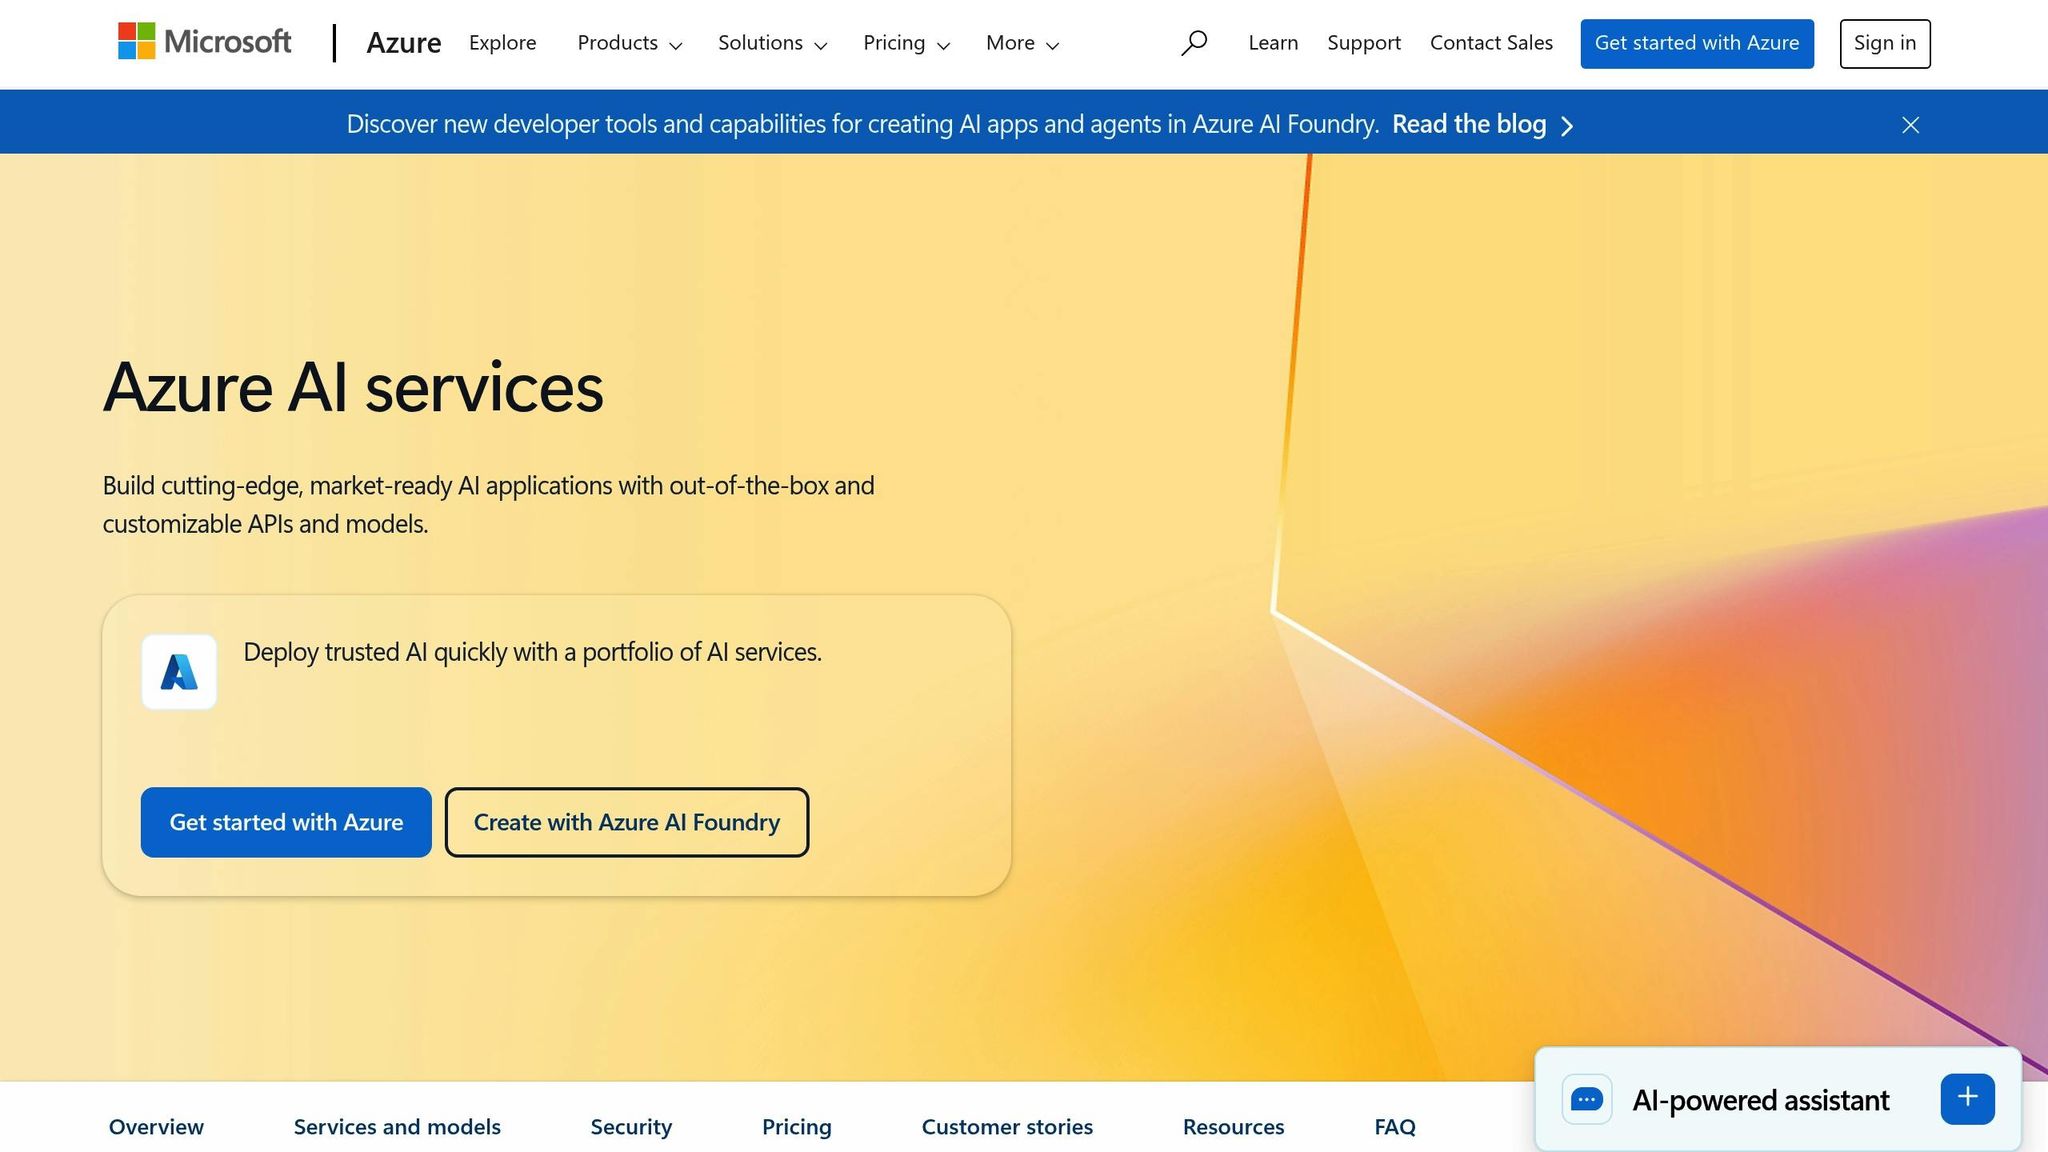Viewport: 2048px width, 1152px height.
Task: Expand the AI-powered assistant plus button
Action: pos(1967,1098)
